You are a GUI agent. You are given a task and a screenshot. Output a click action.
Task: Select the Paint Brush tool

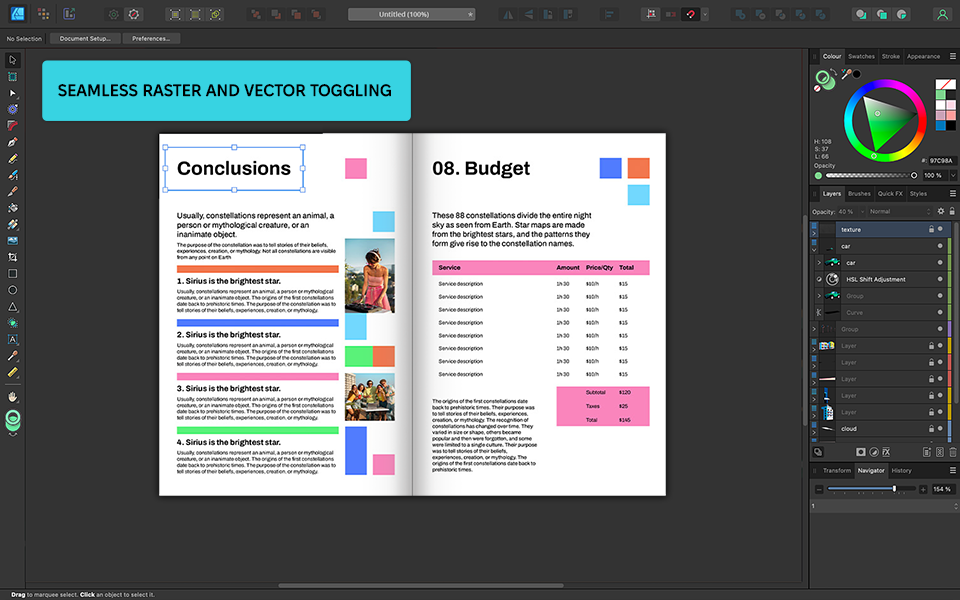[x=12, y=192]
